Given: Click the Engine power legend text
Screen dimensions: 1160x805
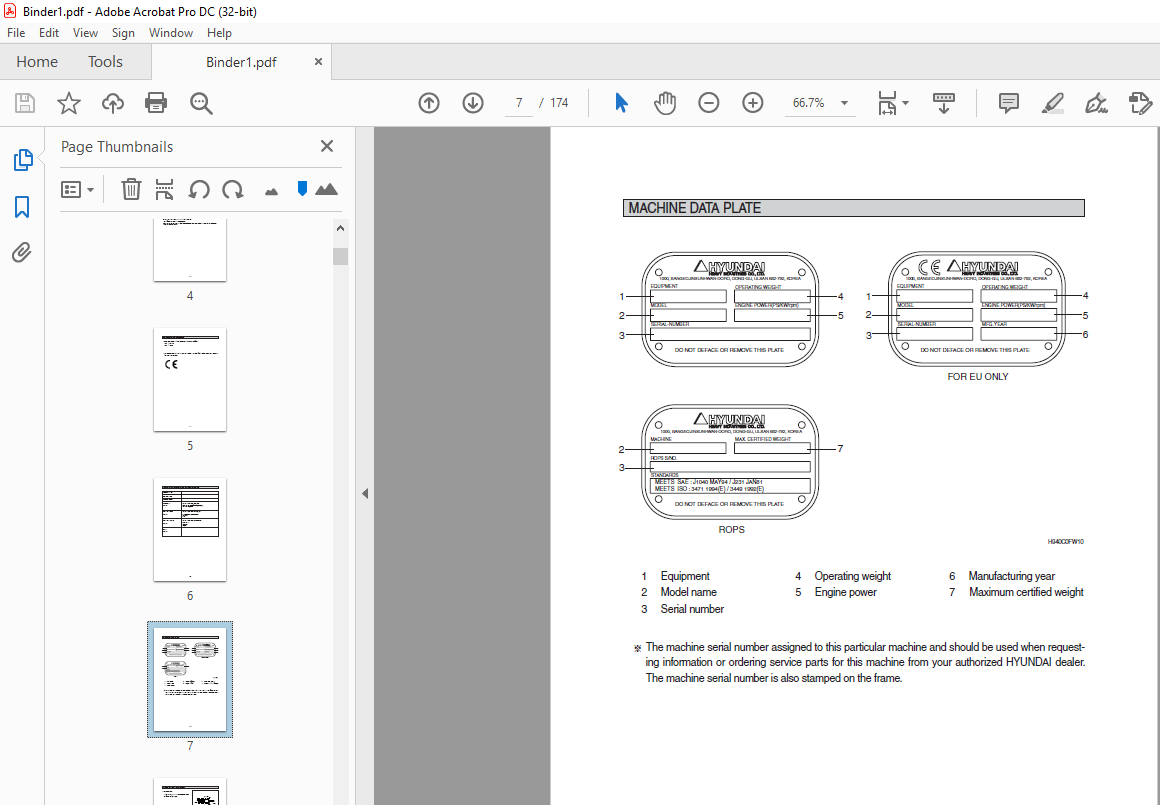Looking at the screenshot, I should 846,592.
